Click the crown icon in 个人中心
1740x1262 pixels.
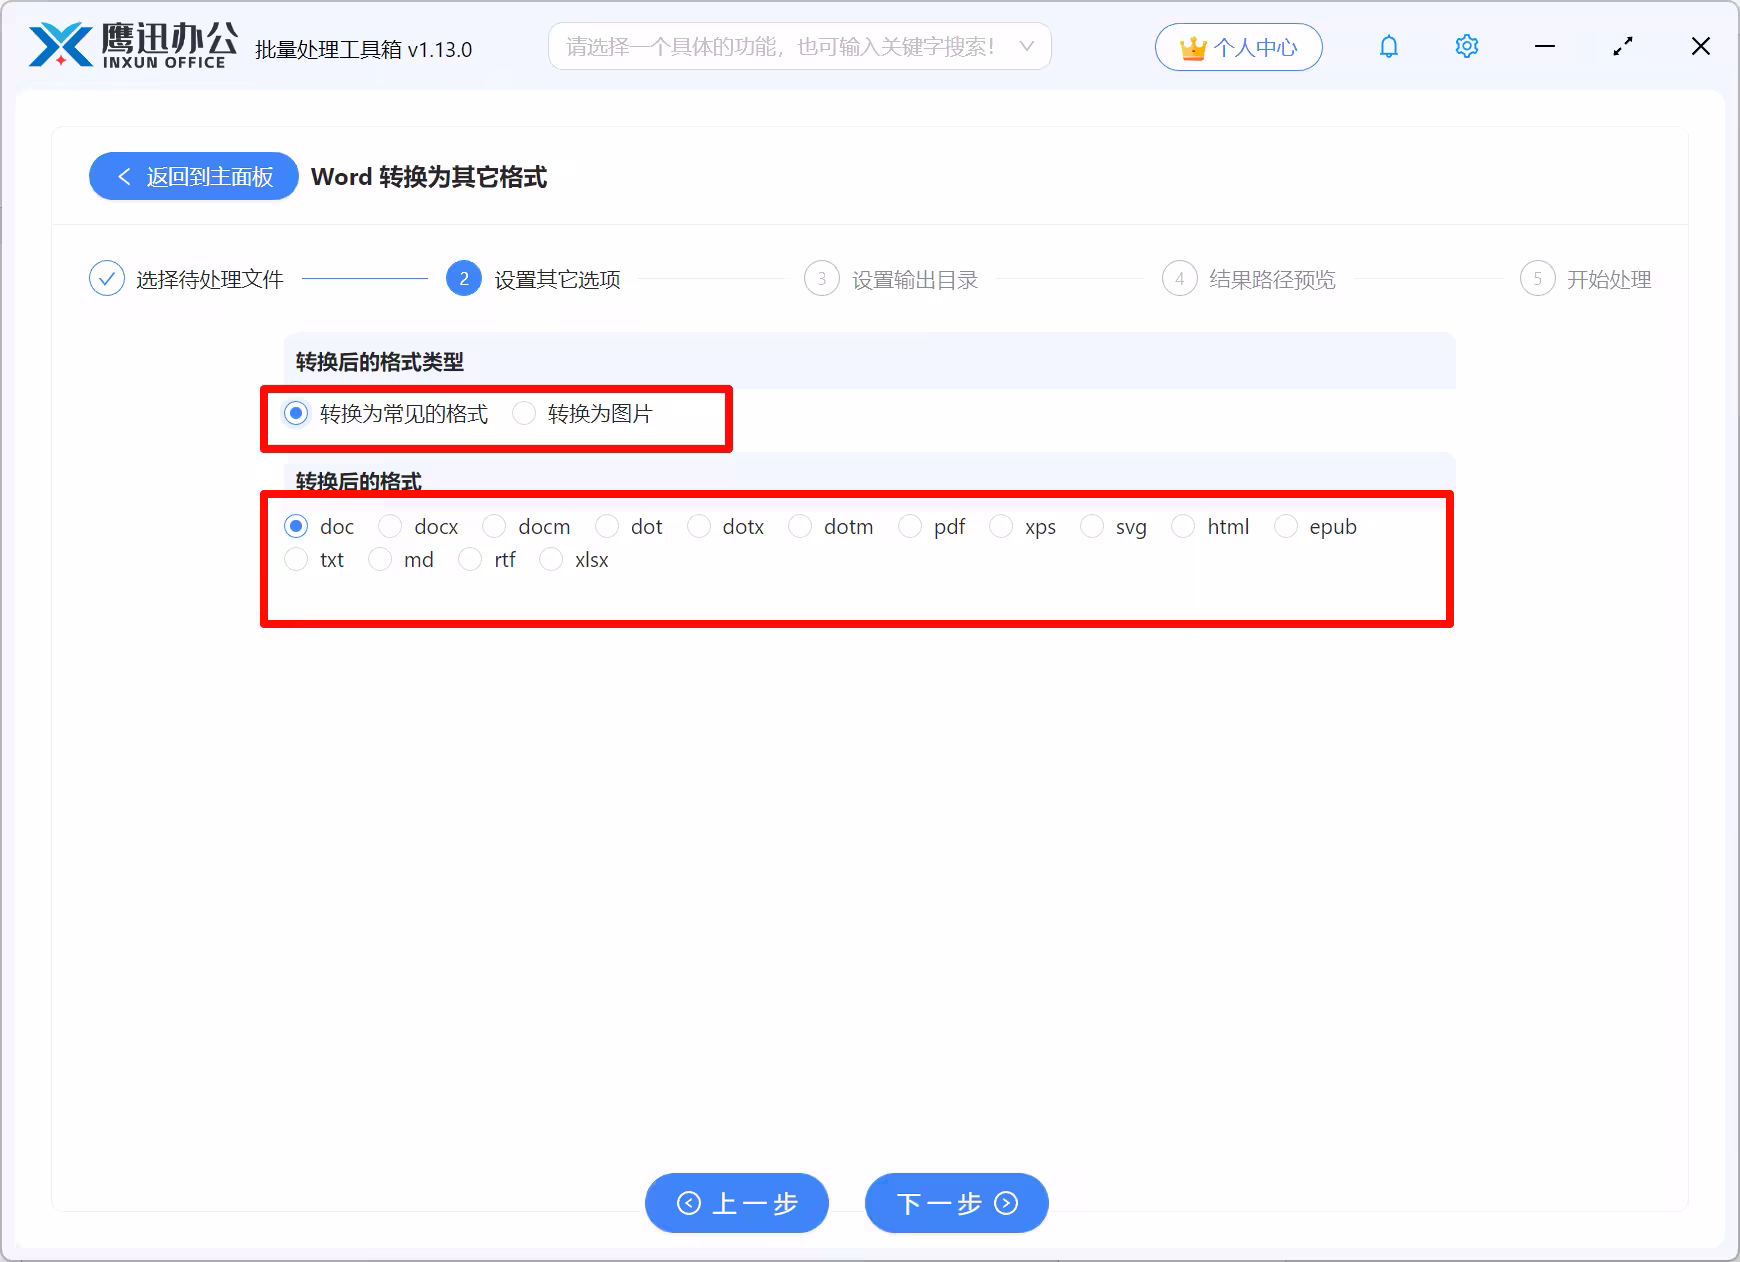(x=1193, y=46)
